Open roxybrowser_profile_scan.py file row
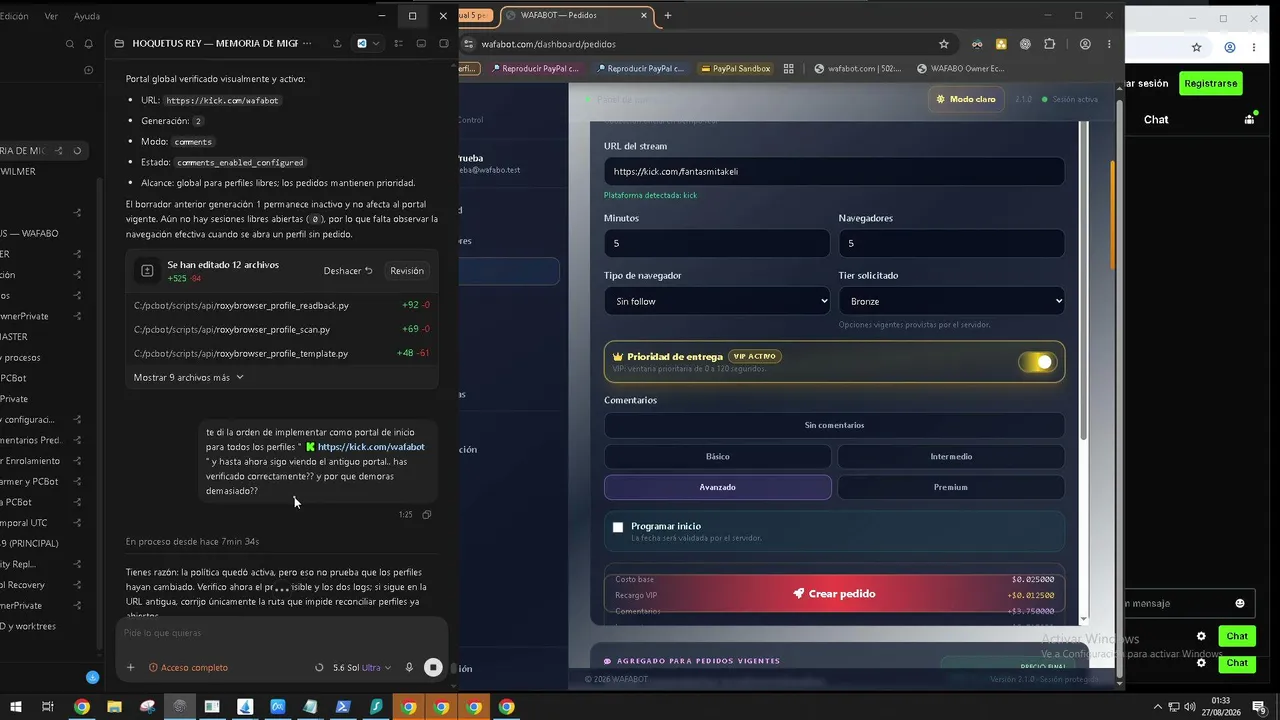The image size is (1280, 720). [x=282, y=329]
